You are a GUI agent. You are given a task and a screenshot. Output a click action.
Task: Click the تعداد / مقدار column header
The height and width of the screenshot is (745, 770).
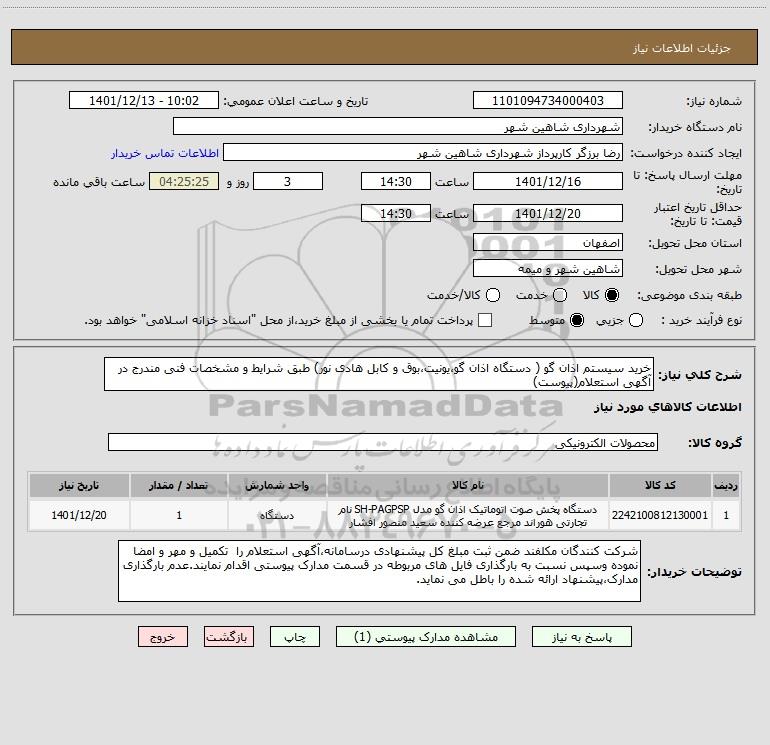(x=179, y=485)
